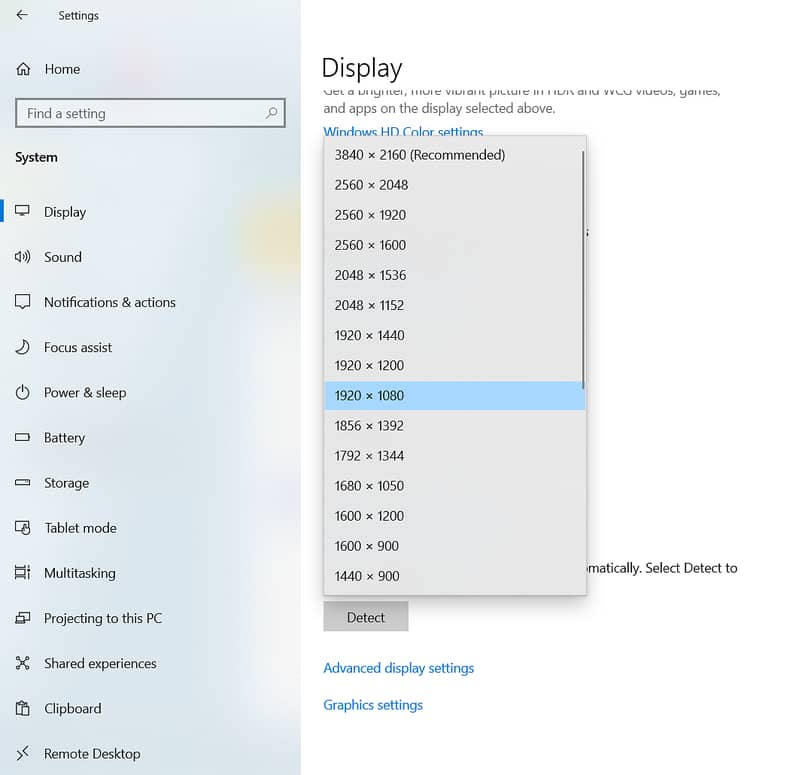Open the Notifications & actions section
This screenshot has width=799, height=775.
[110, 302]
